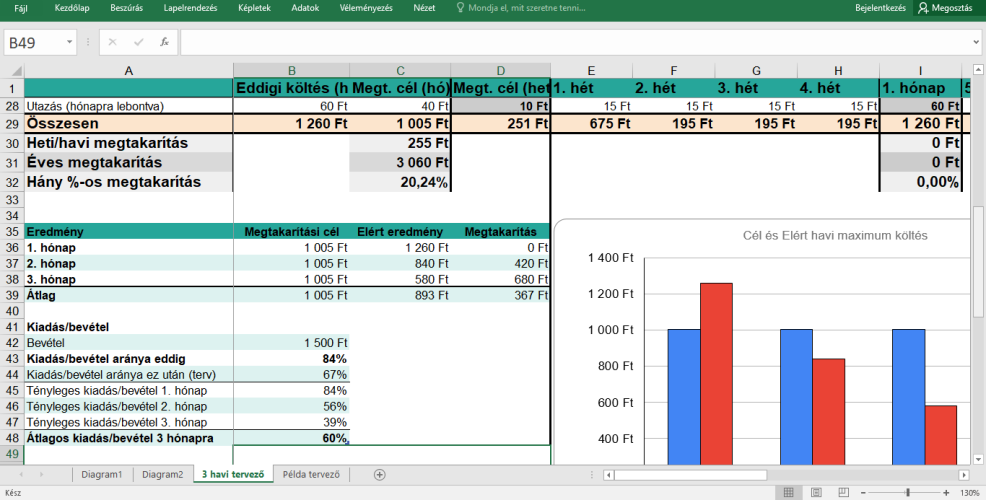Viewport: 986px width, 500px height.
Task: Zoom out with the minus button
Action: (x=863, y=492)
